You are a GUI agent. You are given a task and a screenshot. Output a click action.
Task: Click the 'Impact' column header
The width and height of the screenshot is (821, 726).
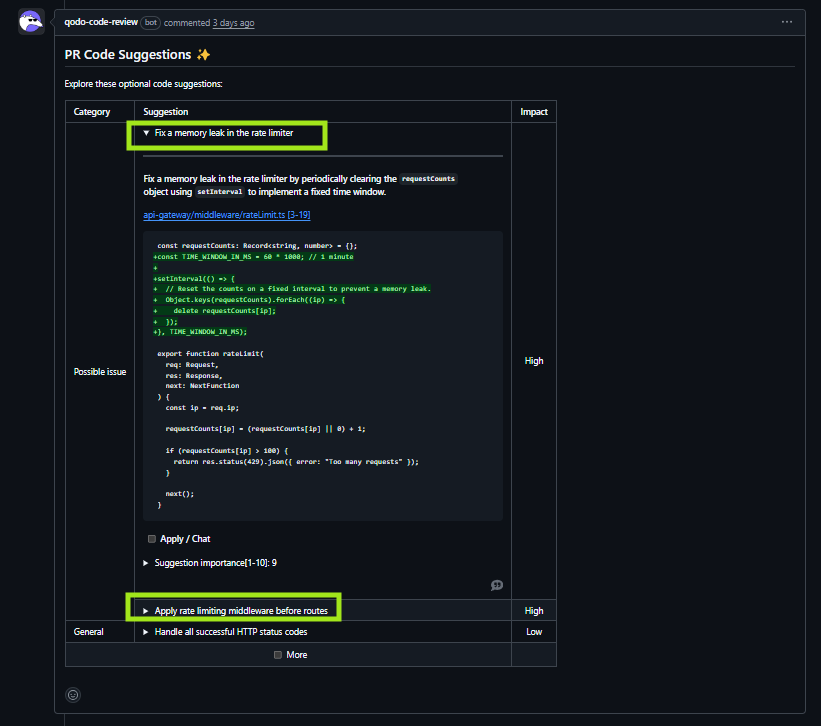point(534,111)
